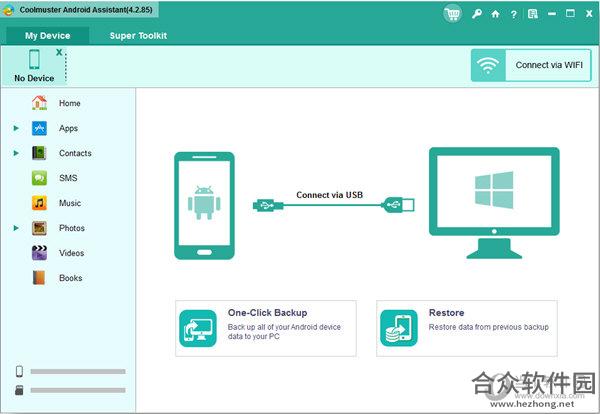Click the phone storage icon at sidebar bottom

(19, 371)
